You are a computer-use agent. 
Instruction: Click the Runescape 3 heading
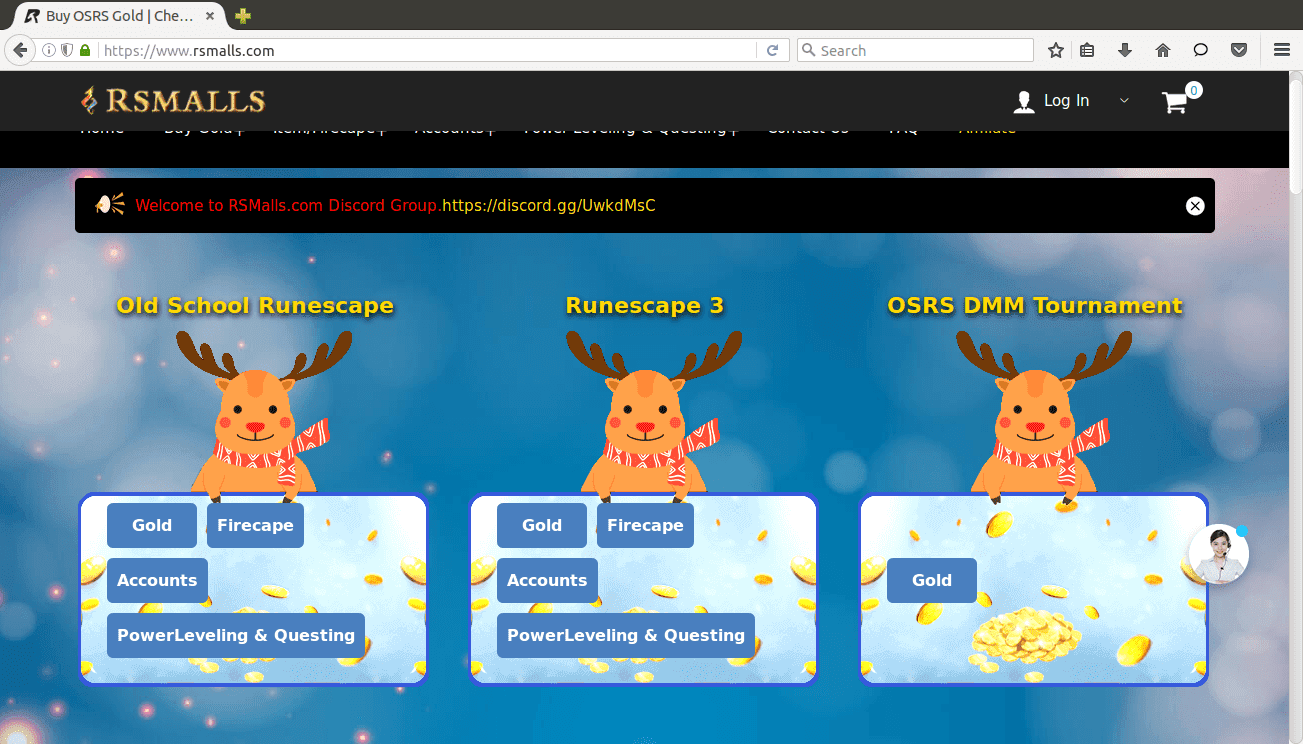point(644,305)
